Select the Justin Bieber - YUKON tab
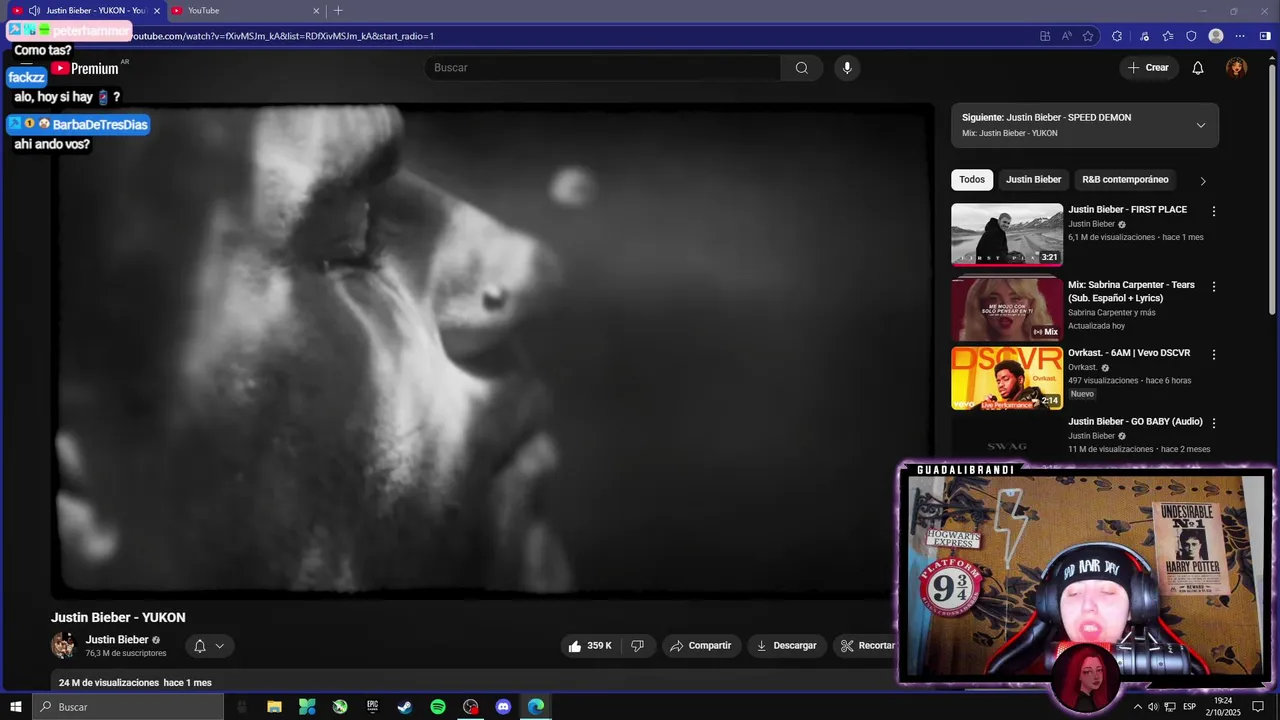The height and width of the screenshot is (720, 1280). [x=88, y=11]
